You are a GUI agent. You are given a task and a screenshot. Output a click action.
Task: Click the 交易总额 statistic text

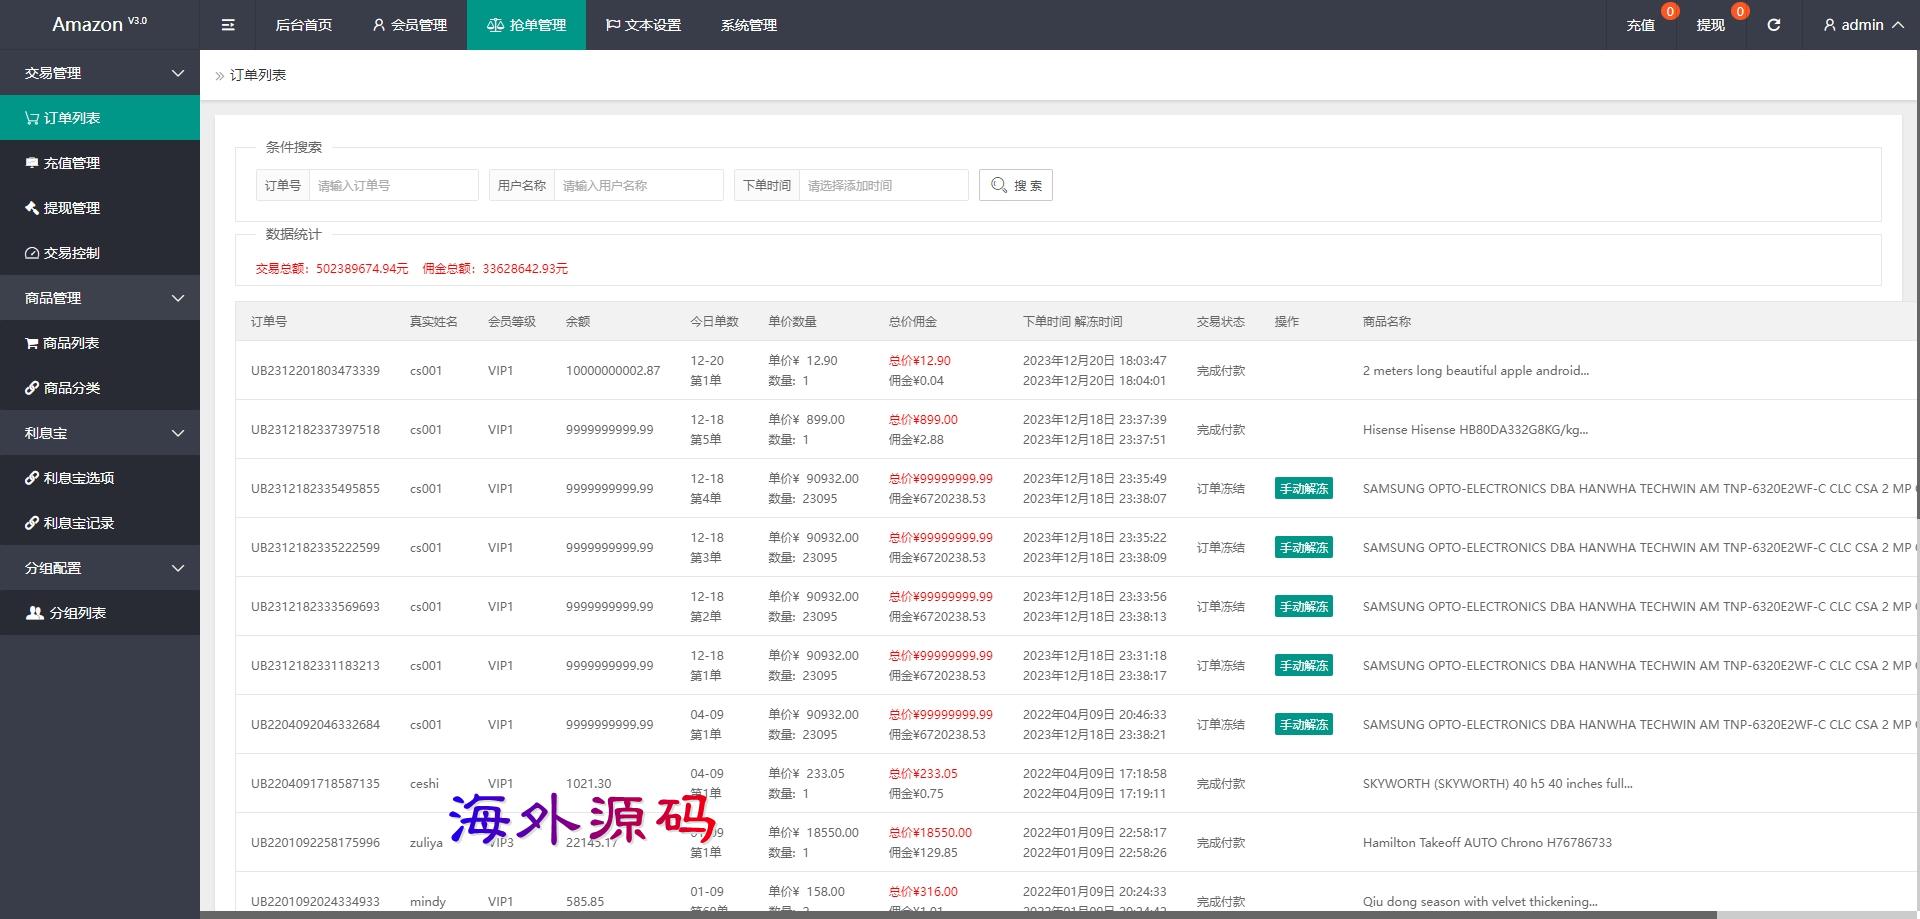tap(332, 269)
